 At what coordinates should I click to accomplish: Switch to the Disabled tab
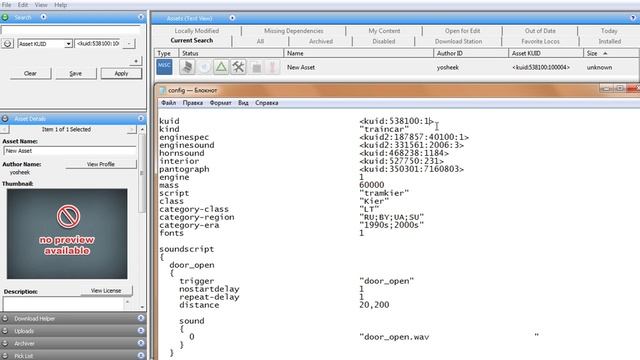pos(384,42)
